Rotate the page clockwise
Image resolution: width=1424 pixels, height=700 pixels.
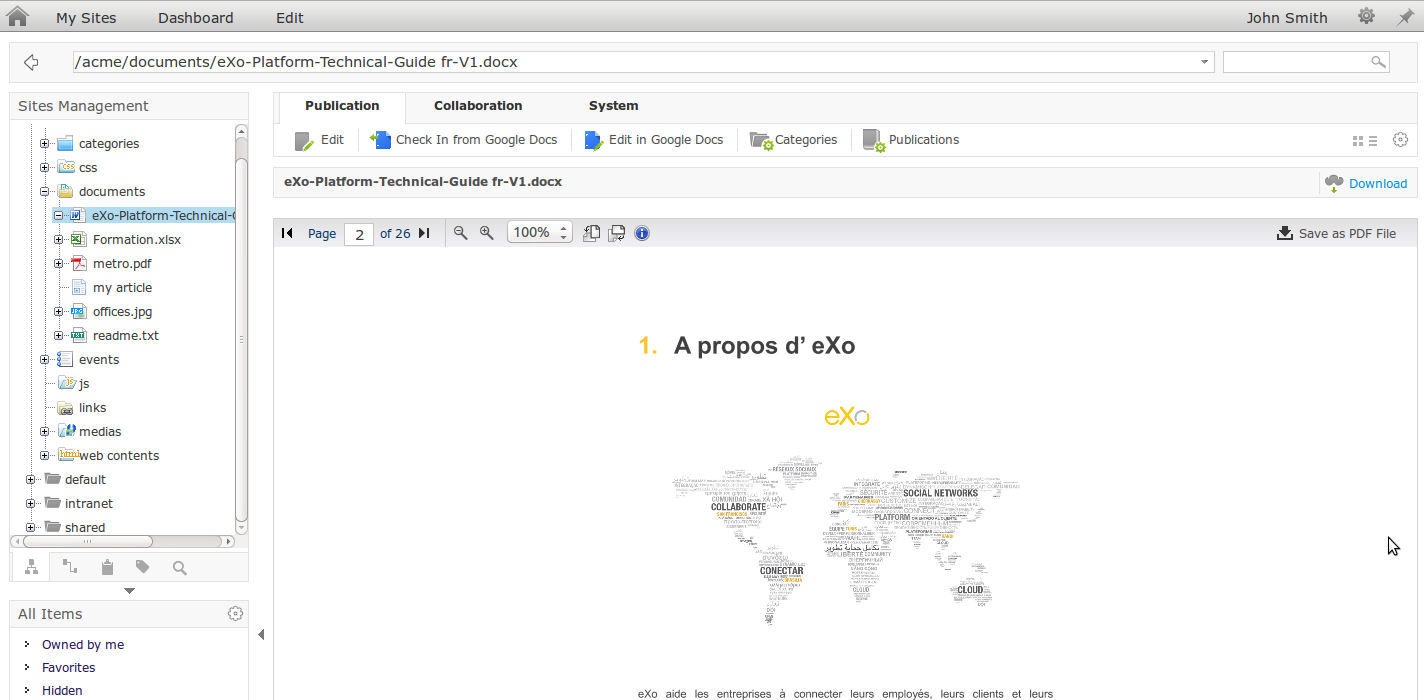tap(617, 233)
